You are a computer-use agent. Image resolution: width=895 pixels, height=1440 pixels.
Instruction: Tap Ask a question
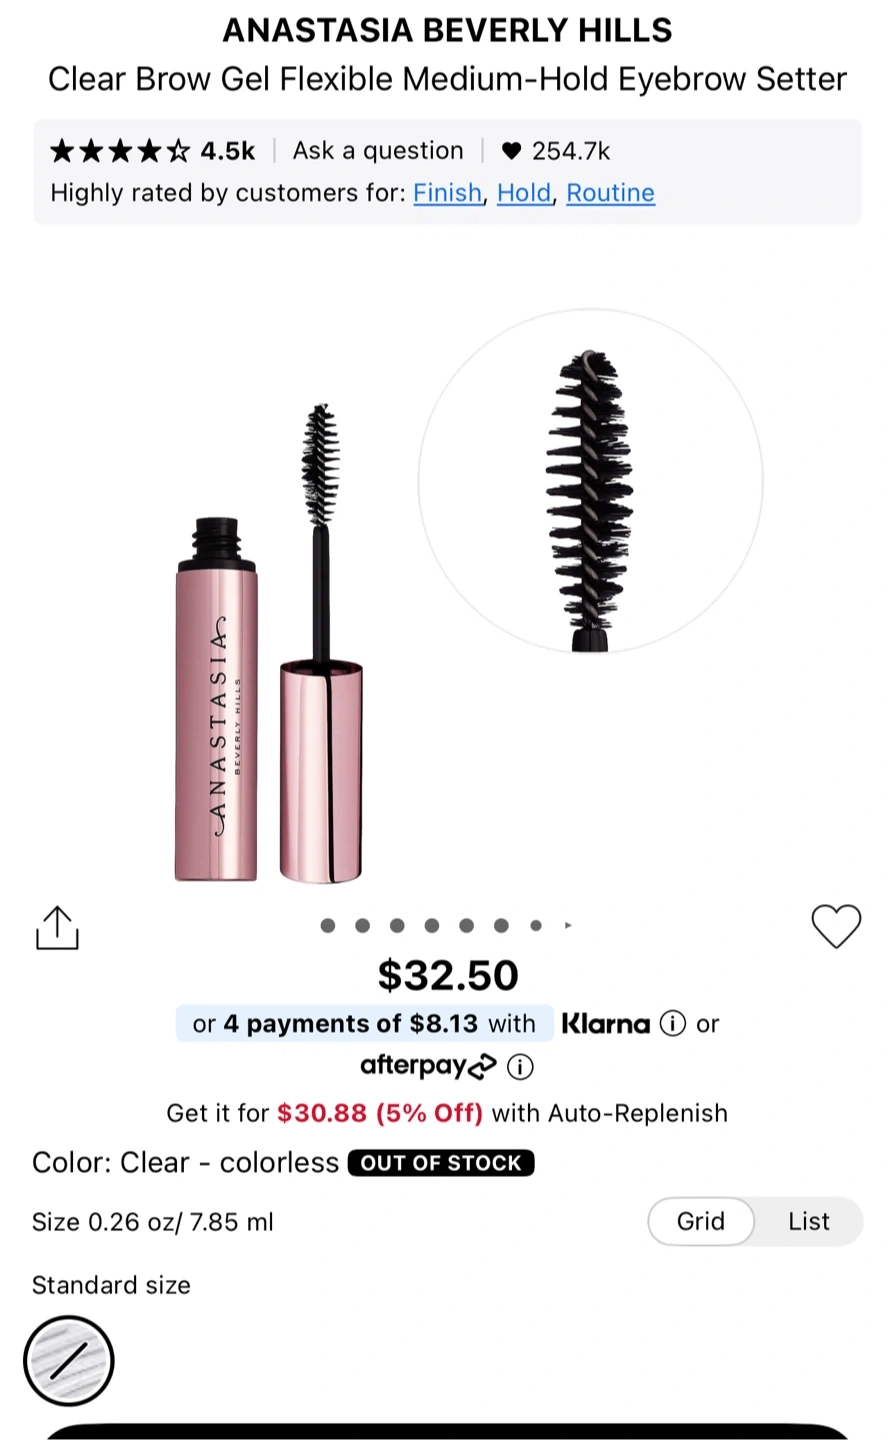coord(378,151)
